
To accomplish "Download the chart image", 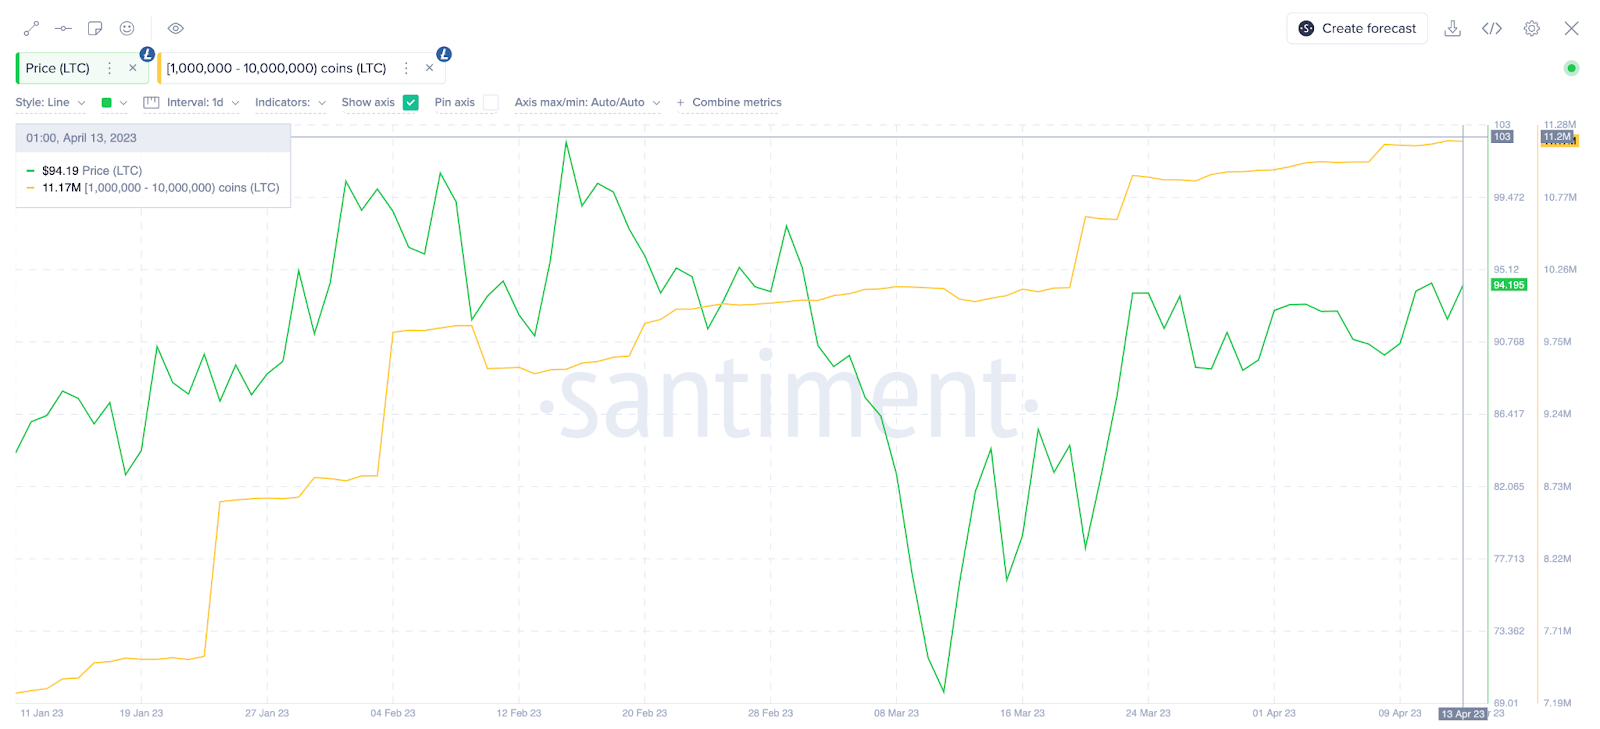I will (x=1453, y=29).
